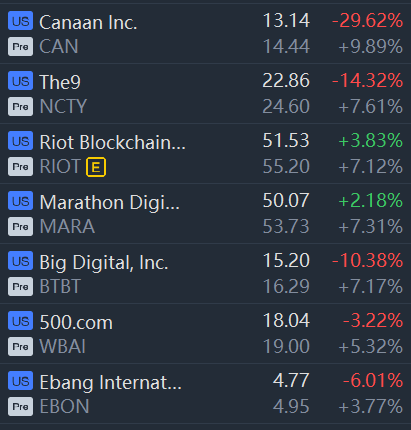Click The9 price 22.86

coord(286,81)
